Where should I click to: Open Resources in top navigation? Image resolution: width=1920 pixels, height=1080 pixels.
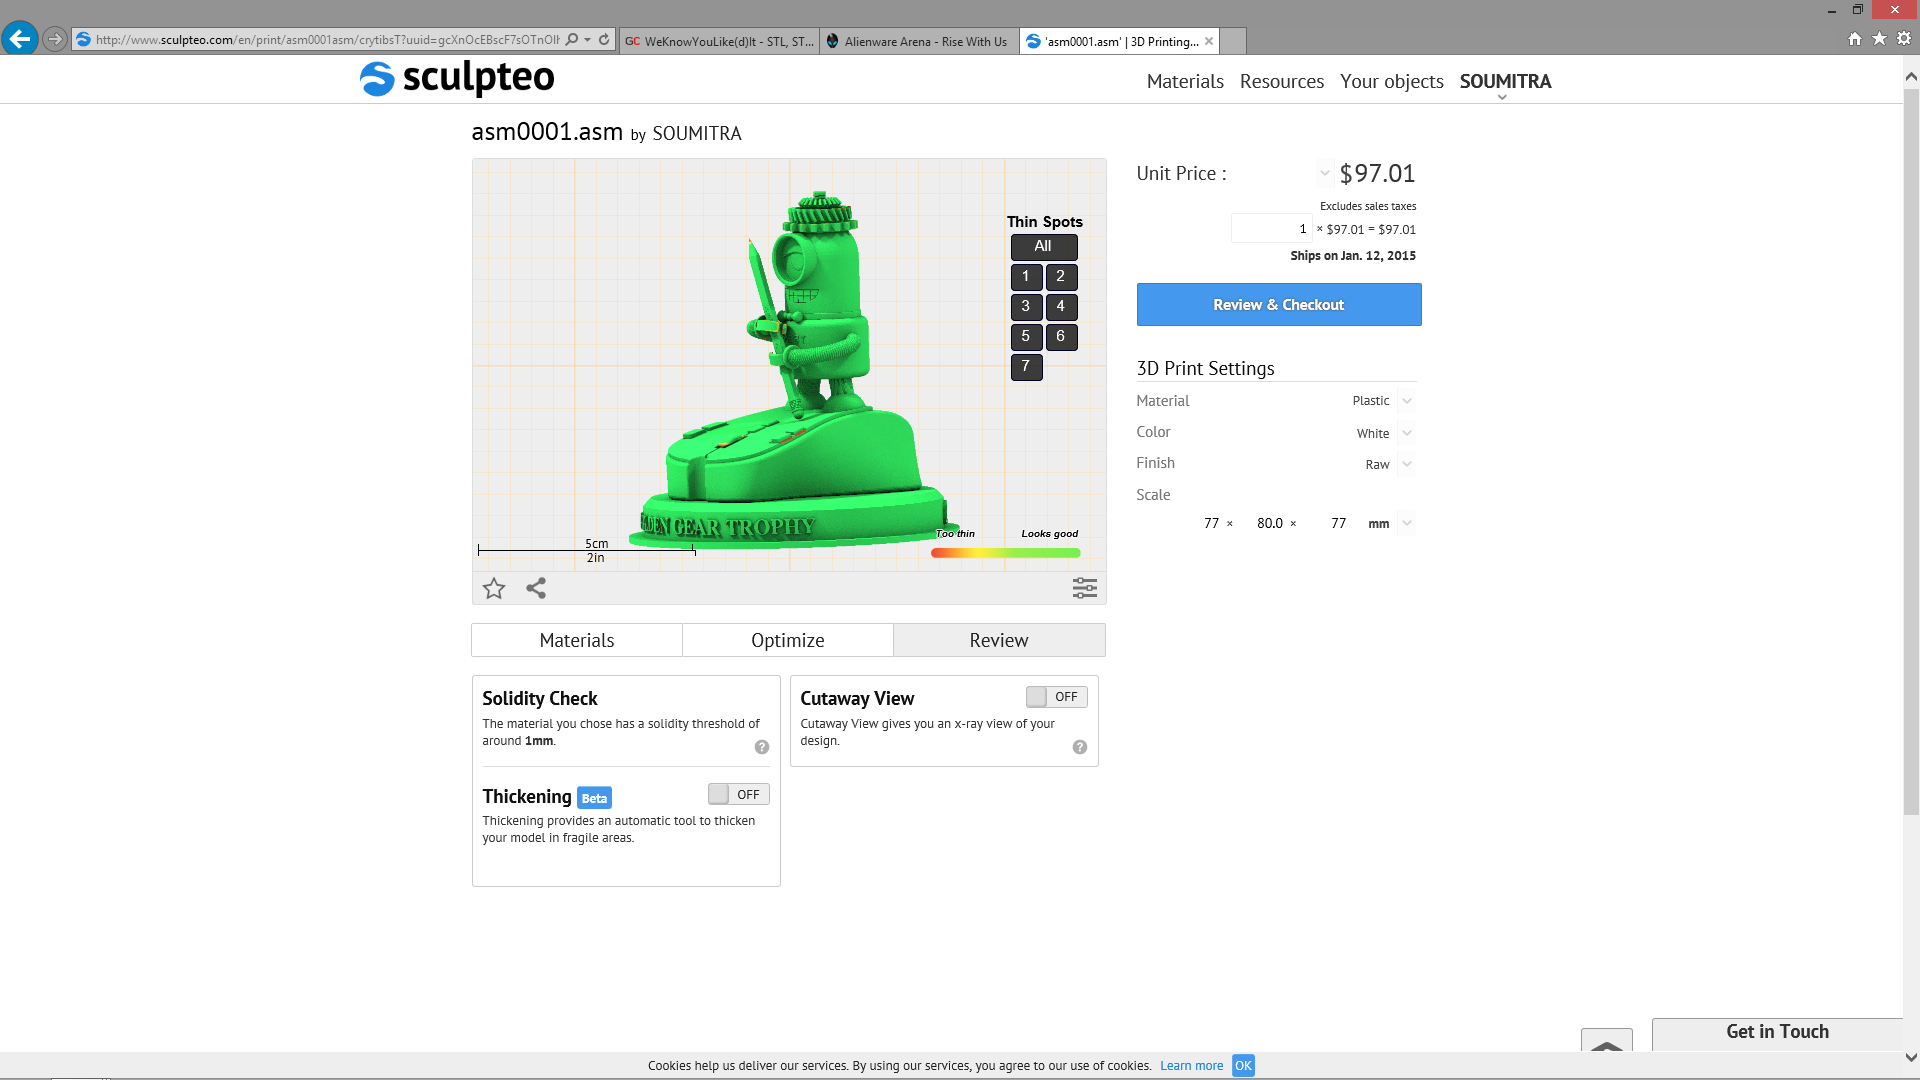[x=1282, y=82]
